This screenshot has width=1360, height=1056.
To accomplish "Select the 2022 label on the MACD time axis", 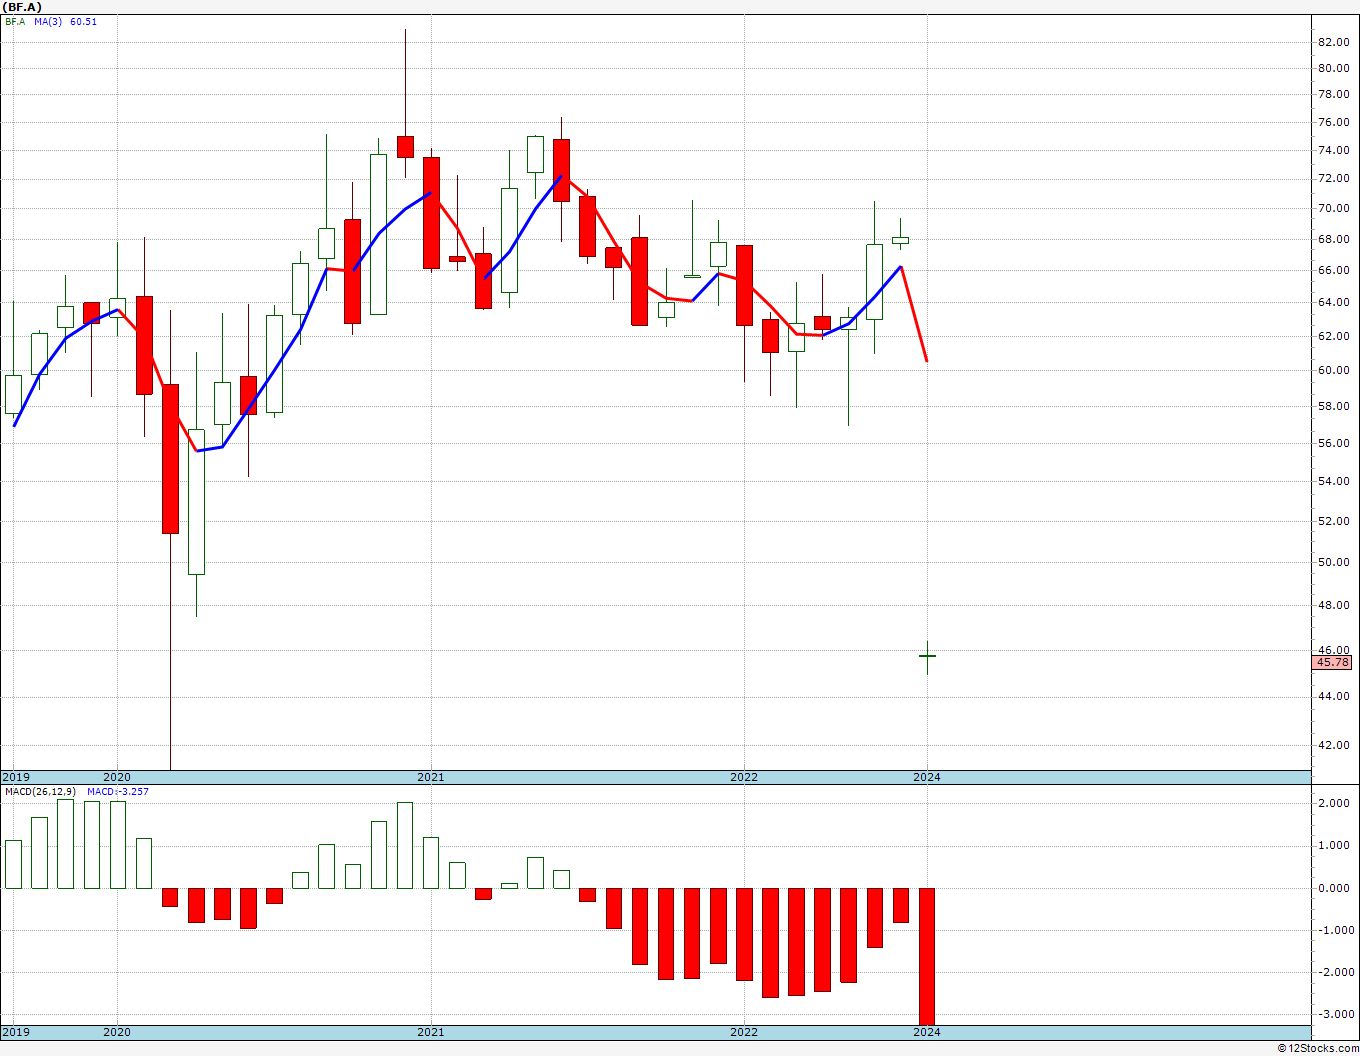I will [744, 1032].
